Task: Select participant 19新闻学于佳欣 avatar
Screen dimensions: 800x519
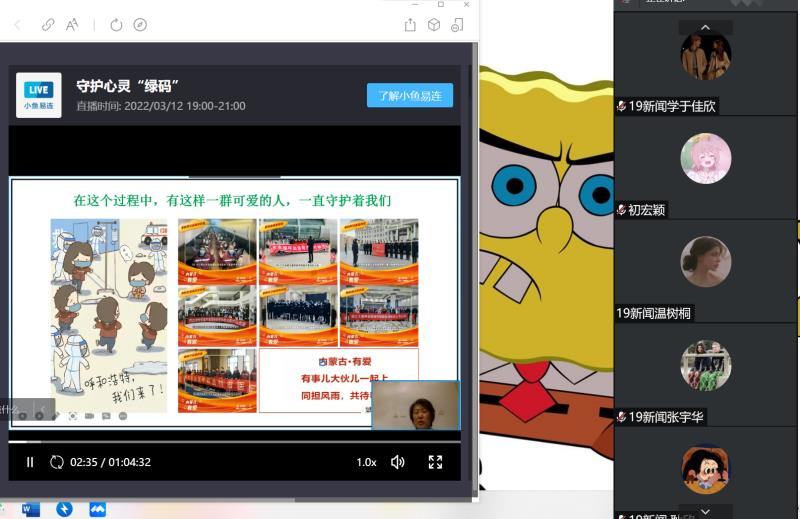Action: click(706, 56)
